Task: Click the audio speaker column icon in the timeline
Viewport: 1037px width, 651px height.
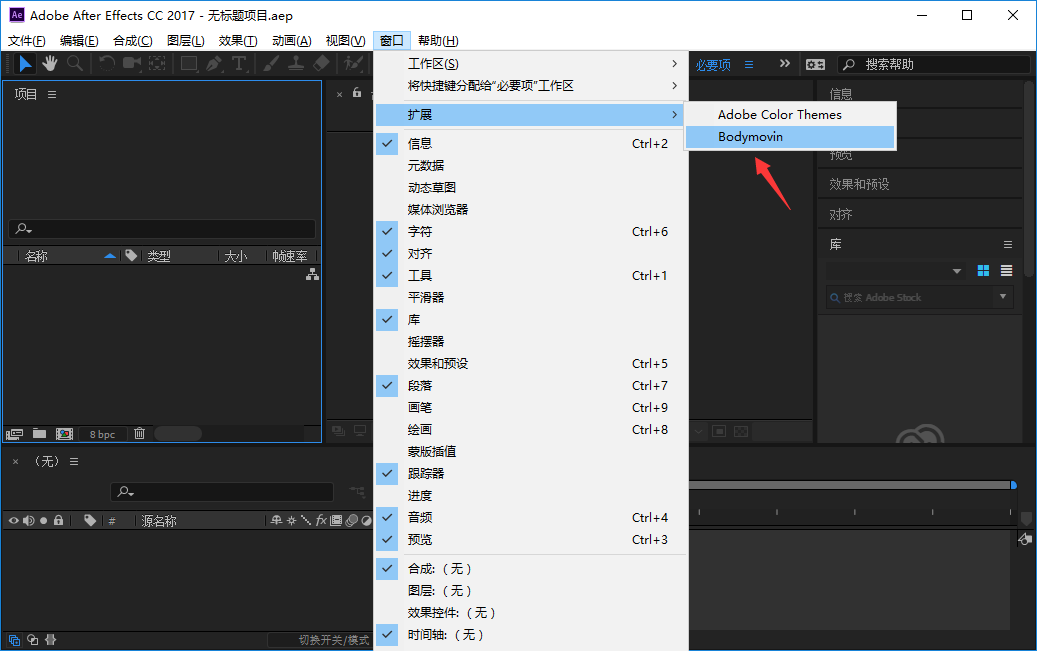Action: (x=28, y=521)
